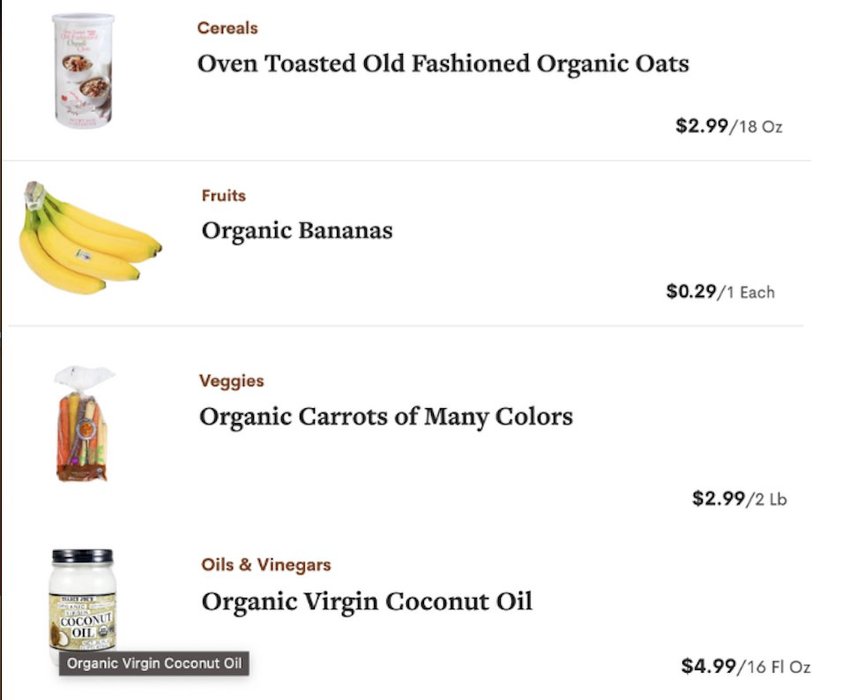Open the Oils & Vinegars category
The height and width of the screenshot is (700, 850).
[266, 564]
